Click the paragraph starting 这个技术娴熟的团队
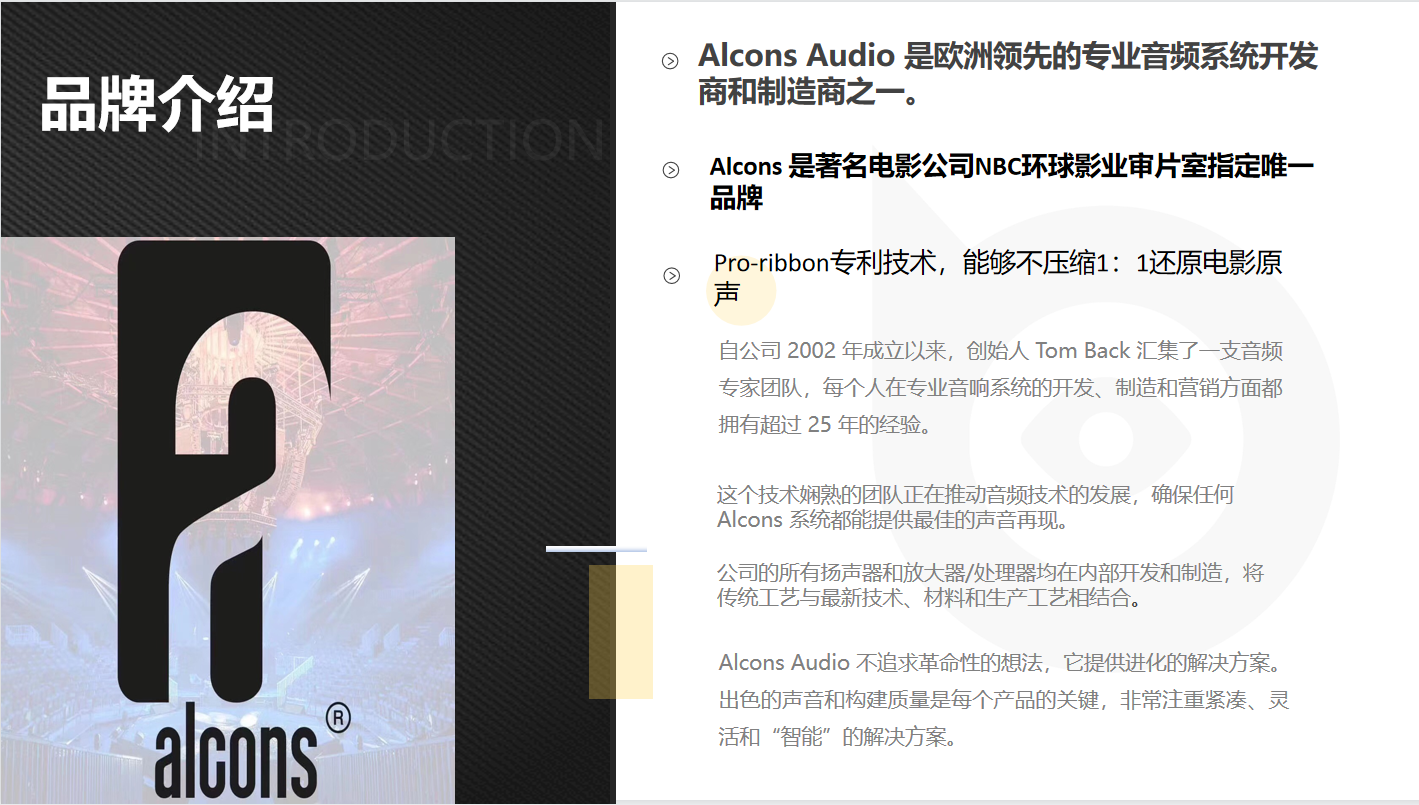Image resolution: width=1419 pixels, height=805 pixels. pyautogui.click(x=975, y=507)
